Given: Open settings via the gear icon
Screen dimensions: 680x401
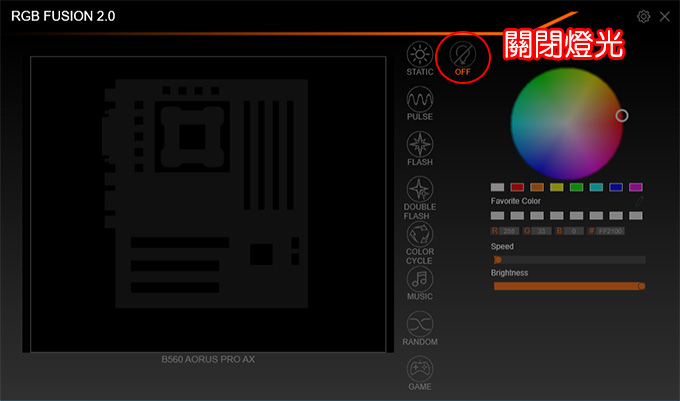Looking at the screenshot, I should [644, 16].
